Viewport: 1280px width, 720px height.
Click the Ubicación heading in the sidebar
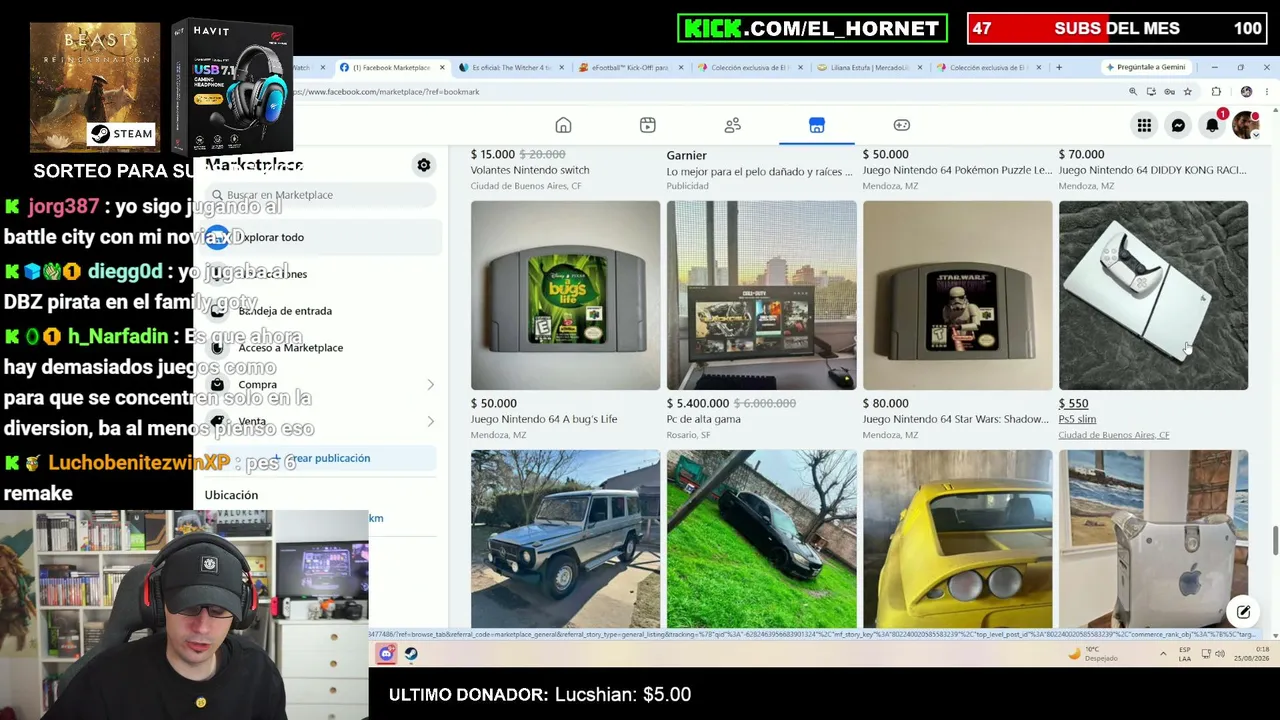tap(231, 495)
